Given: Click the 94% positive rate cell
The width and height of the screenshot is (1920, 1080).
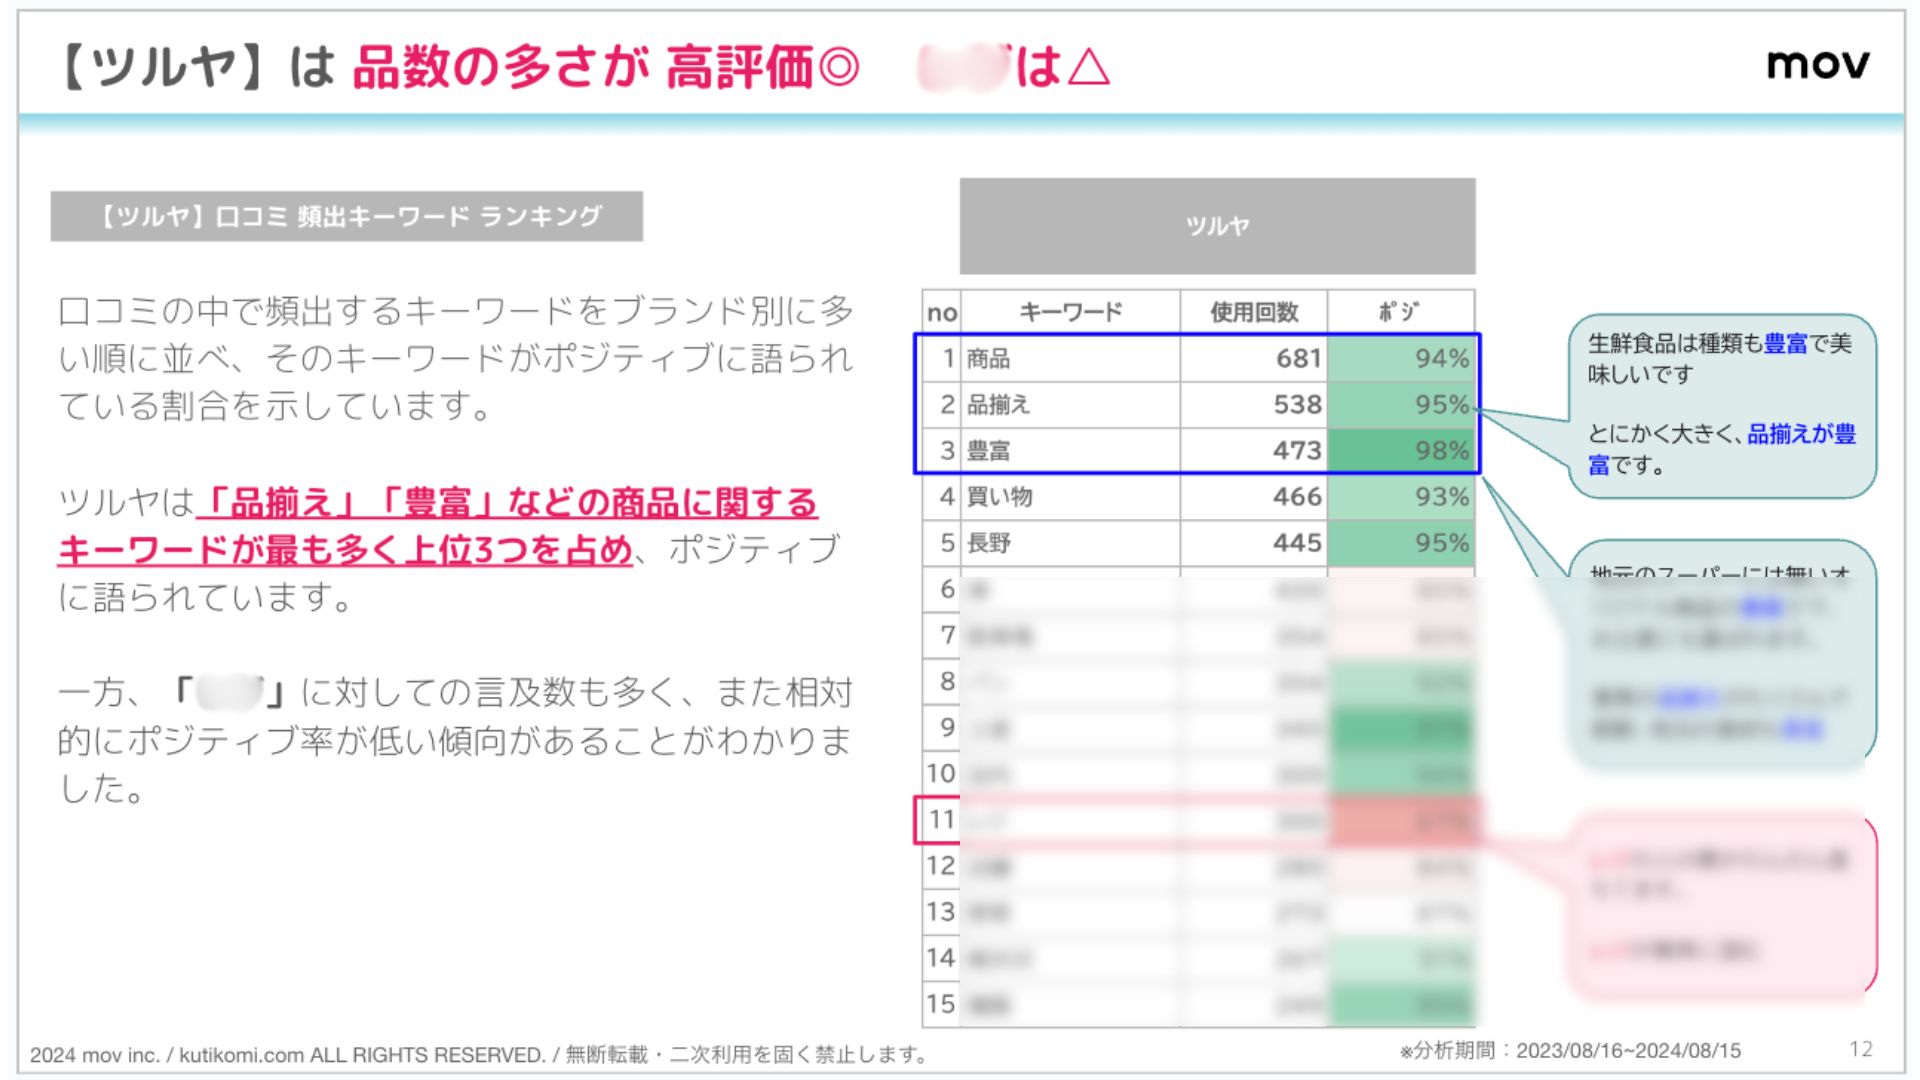Looking at the screenshot, I should (x=1401, y=358).
